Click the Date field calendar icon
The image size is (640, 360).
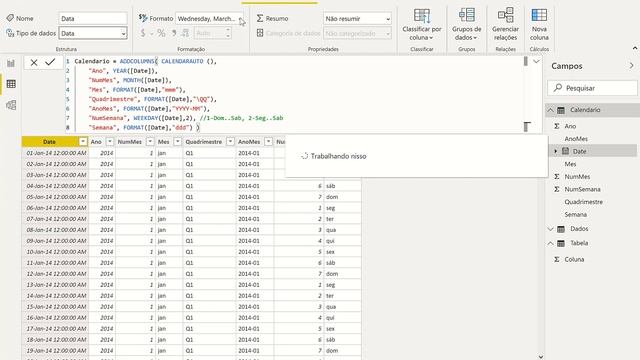565,151
